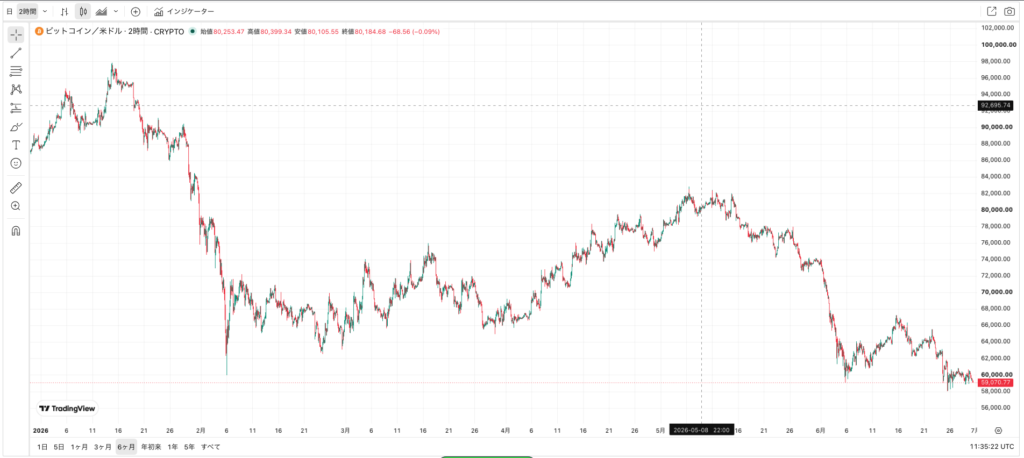
Task: Click the 70,000.00 price axis label
Action: tap(996, 291)
